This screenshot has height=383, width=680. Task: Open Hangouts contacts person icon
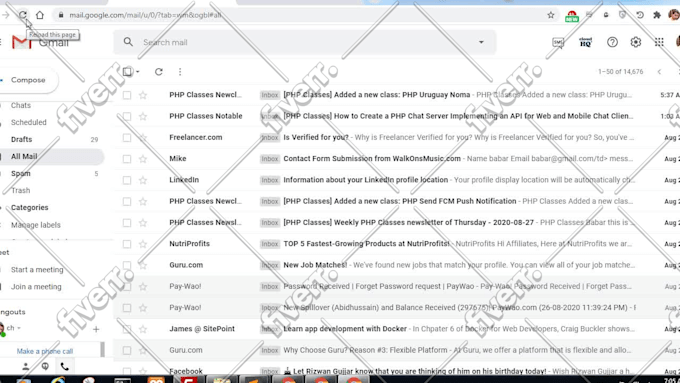[26, 367]
